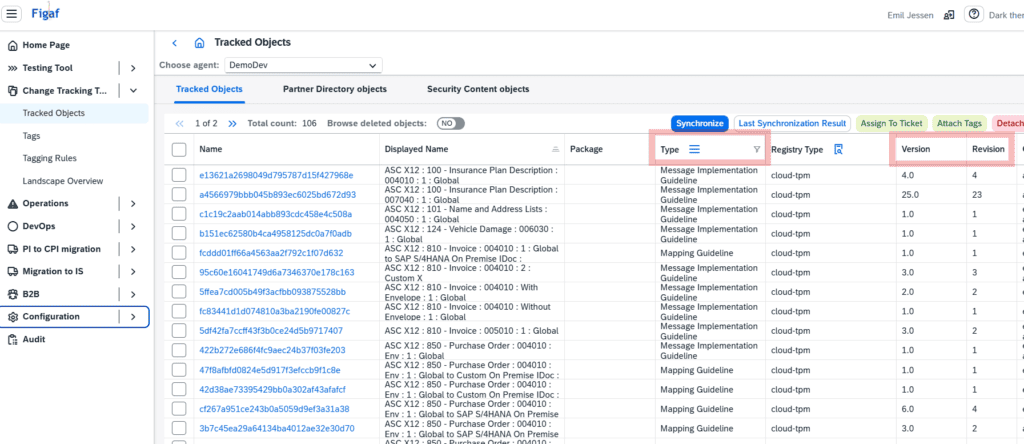This screenshot has height=444, width=1024.
Task: Click the Revision column header
Action: pos(987,150)
